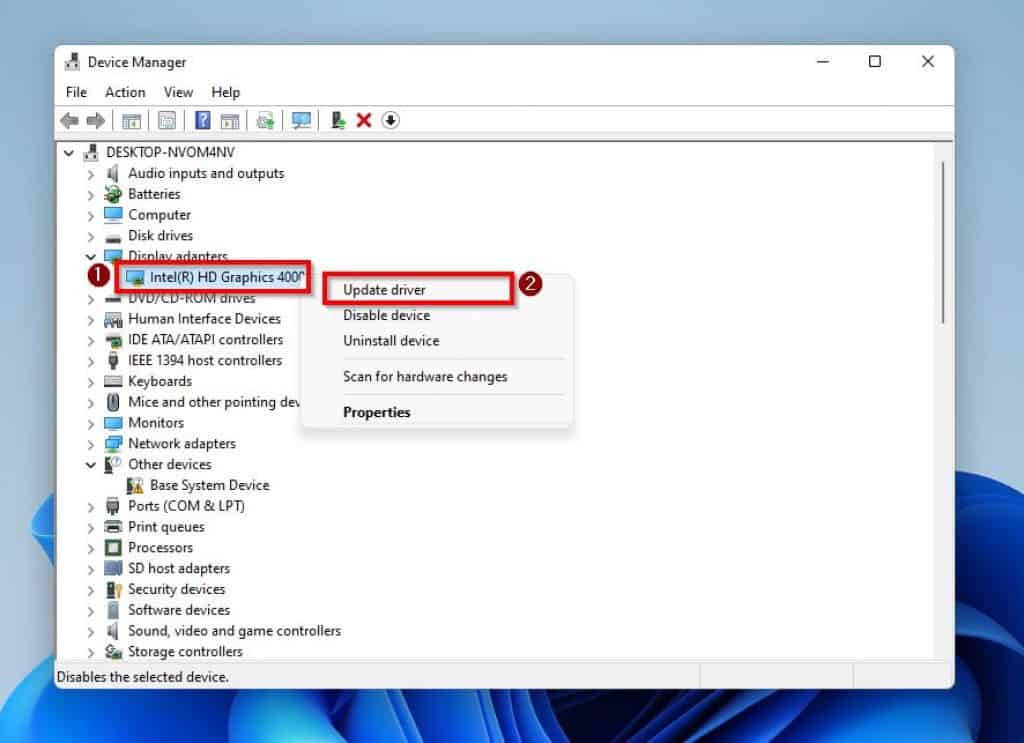The width and height of the screenshot is (1024, 743).
Task: Click the Human Interface Devices icon
Action: pos(113,319)
